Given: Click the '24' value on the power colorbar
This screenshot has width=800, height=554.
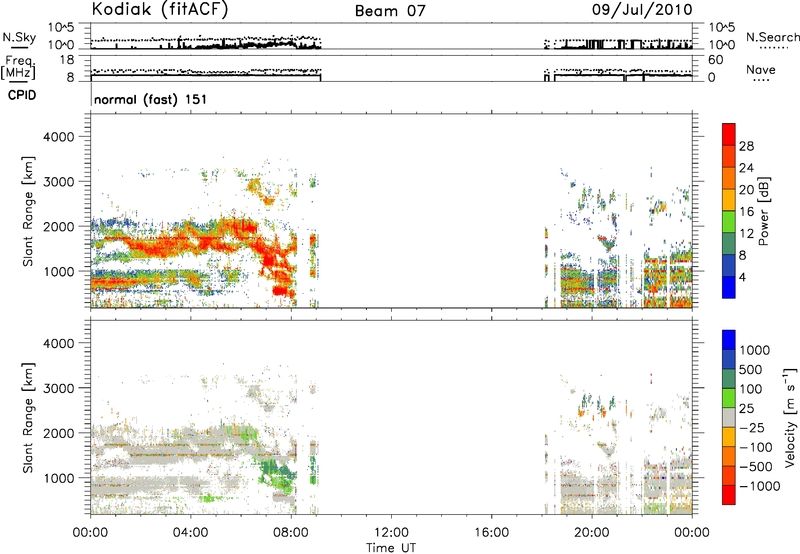Looking at the screenshot, I should [746, 168].
